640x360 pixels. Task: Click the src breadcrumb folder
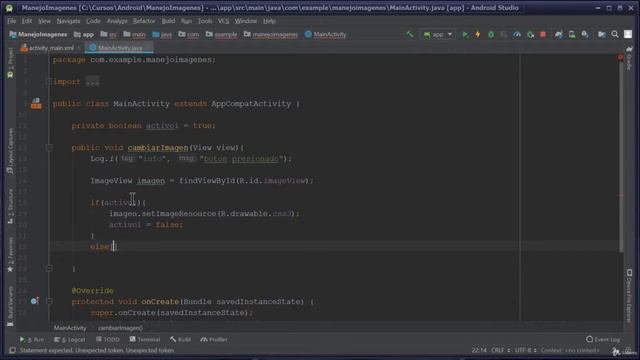point(109,35)
